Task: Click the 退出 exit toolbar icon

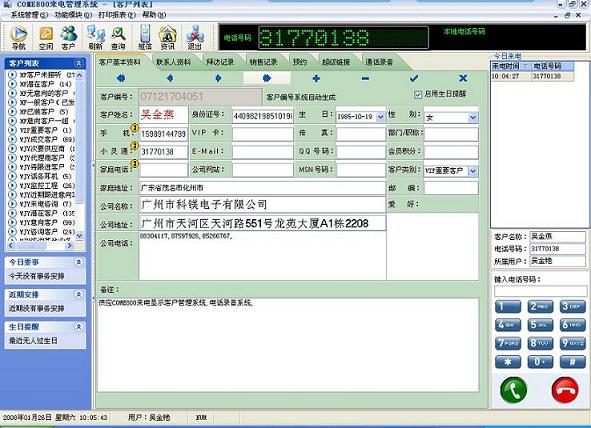Action: pos(194,38)
